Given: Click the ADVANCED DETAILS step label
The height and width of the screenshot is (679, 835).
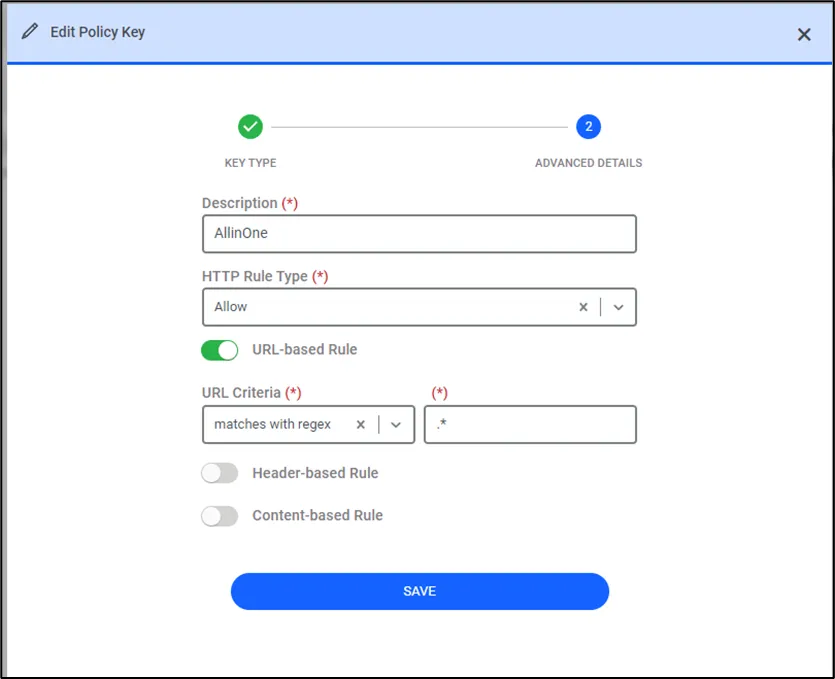Looking at the screenshot, I should (x=588, y=163).
